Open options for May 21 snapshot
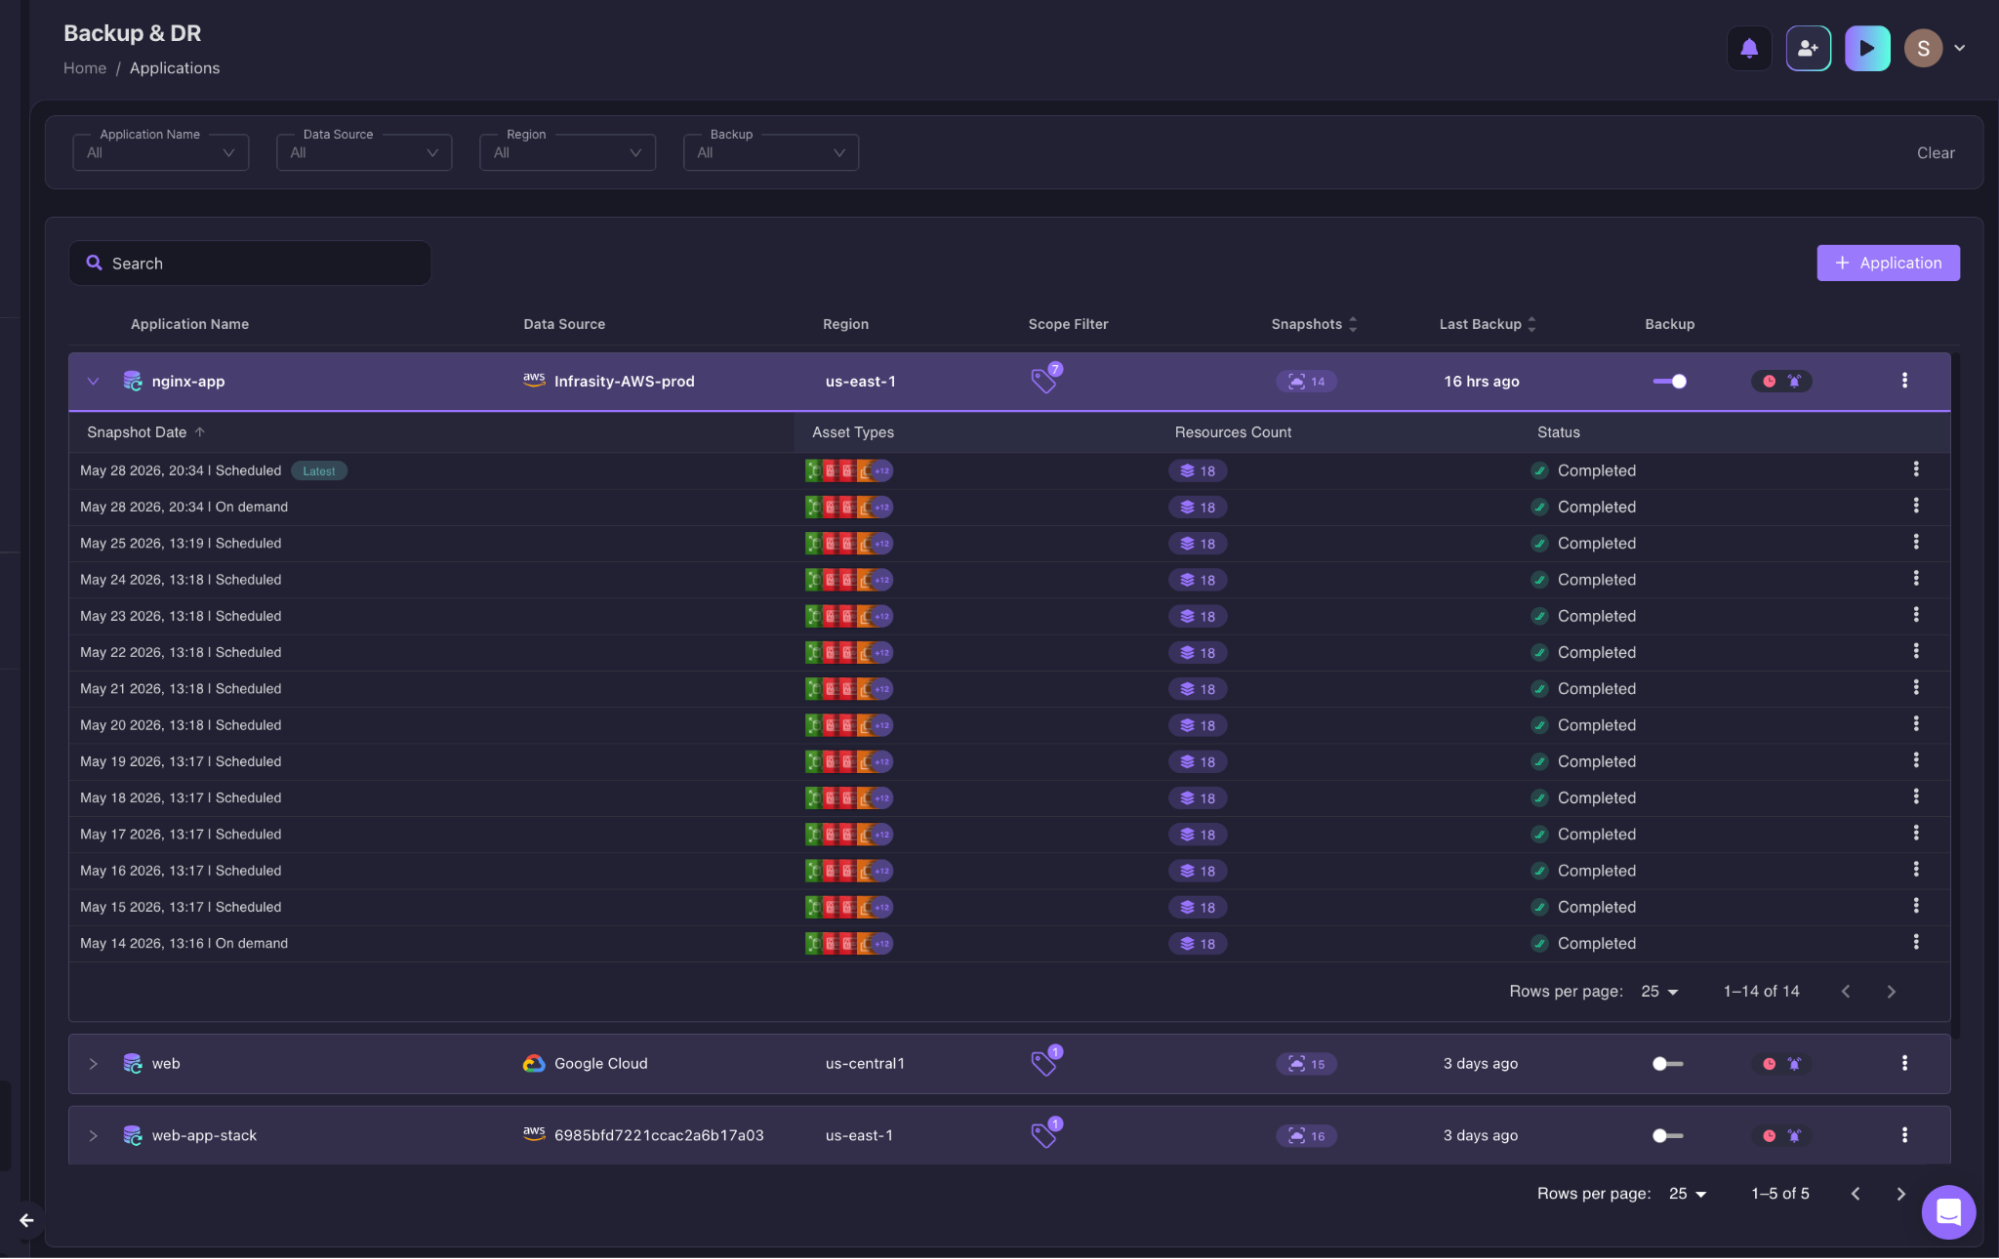 click(x=1916, y=687)
